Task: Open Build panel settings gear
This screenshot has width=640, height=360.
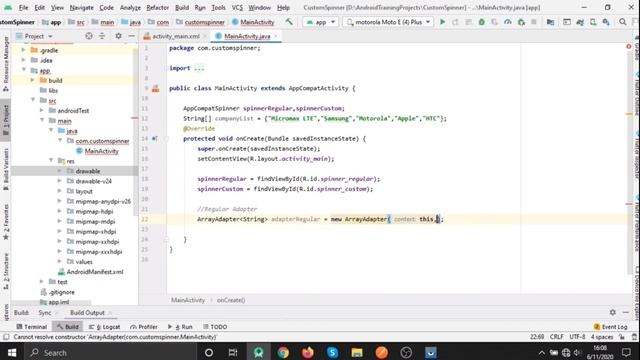Action: (x=613, y=312)
